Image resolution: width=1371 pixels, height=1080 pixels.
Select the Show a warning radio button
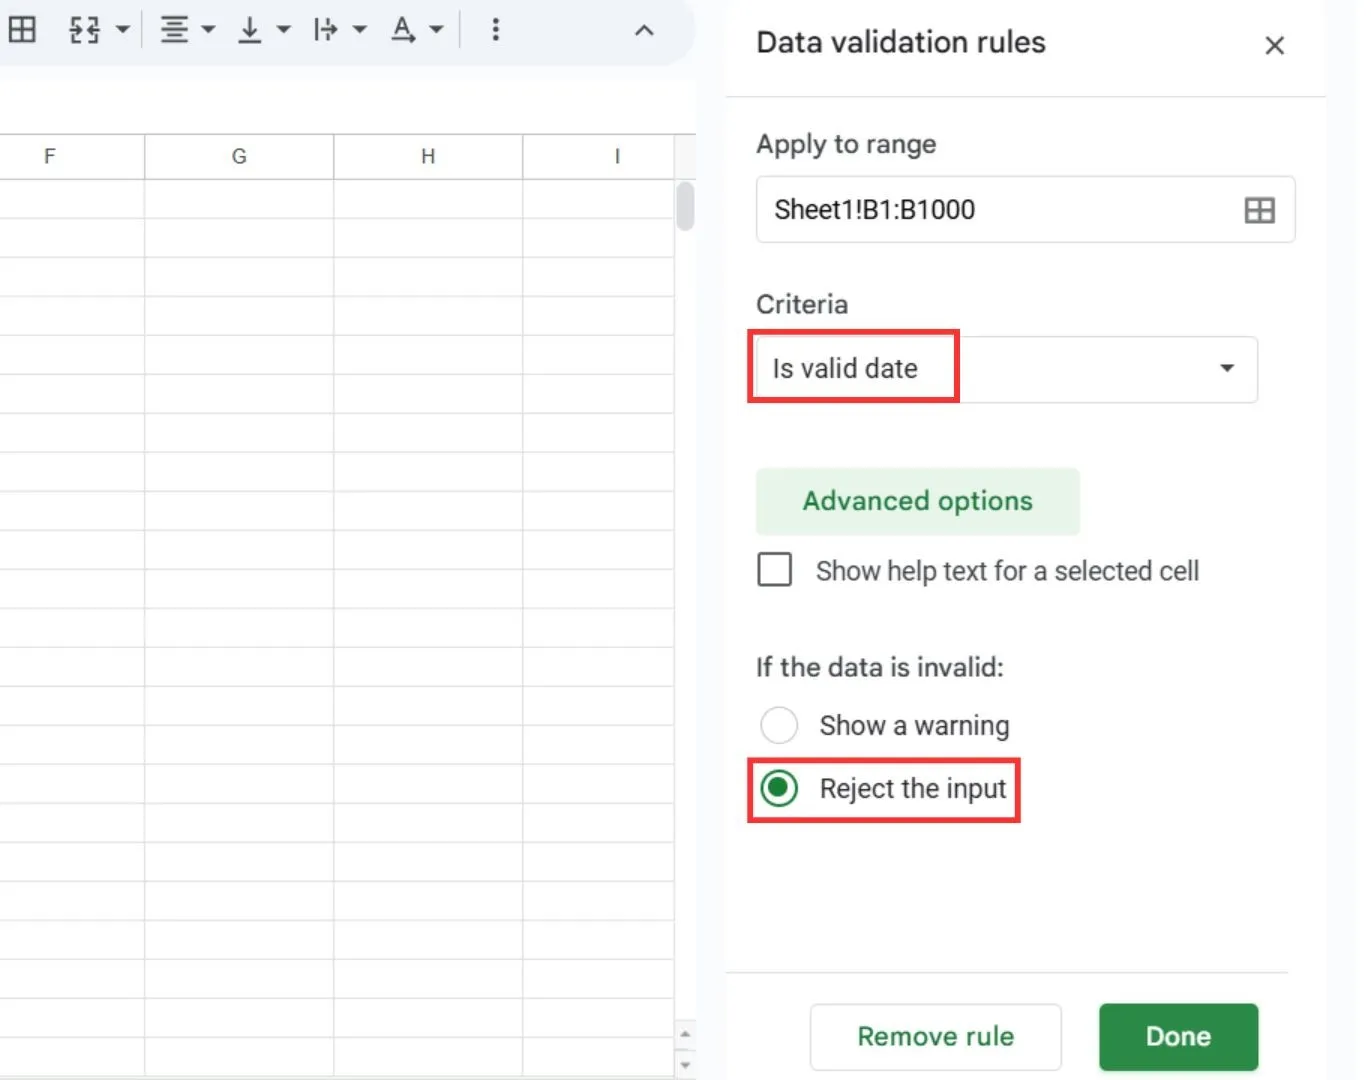(x=779, y=725)
